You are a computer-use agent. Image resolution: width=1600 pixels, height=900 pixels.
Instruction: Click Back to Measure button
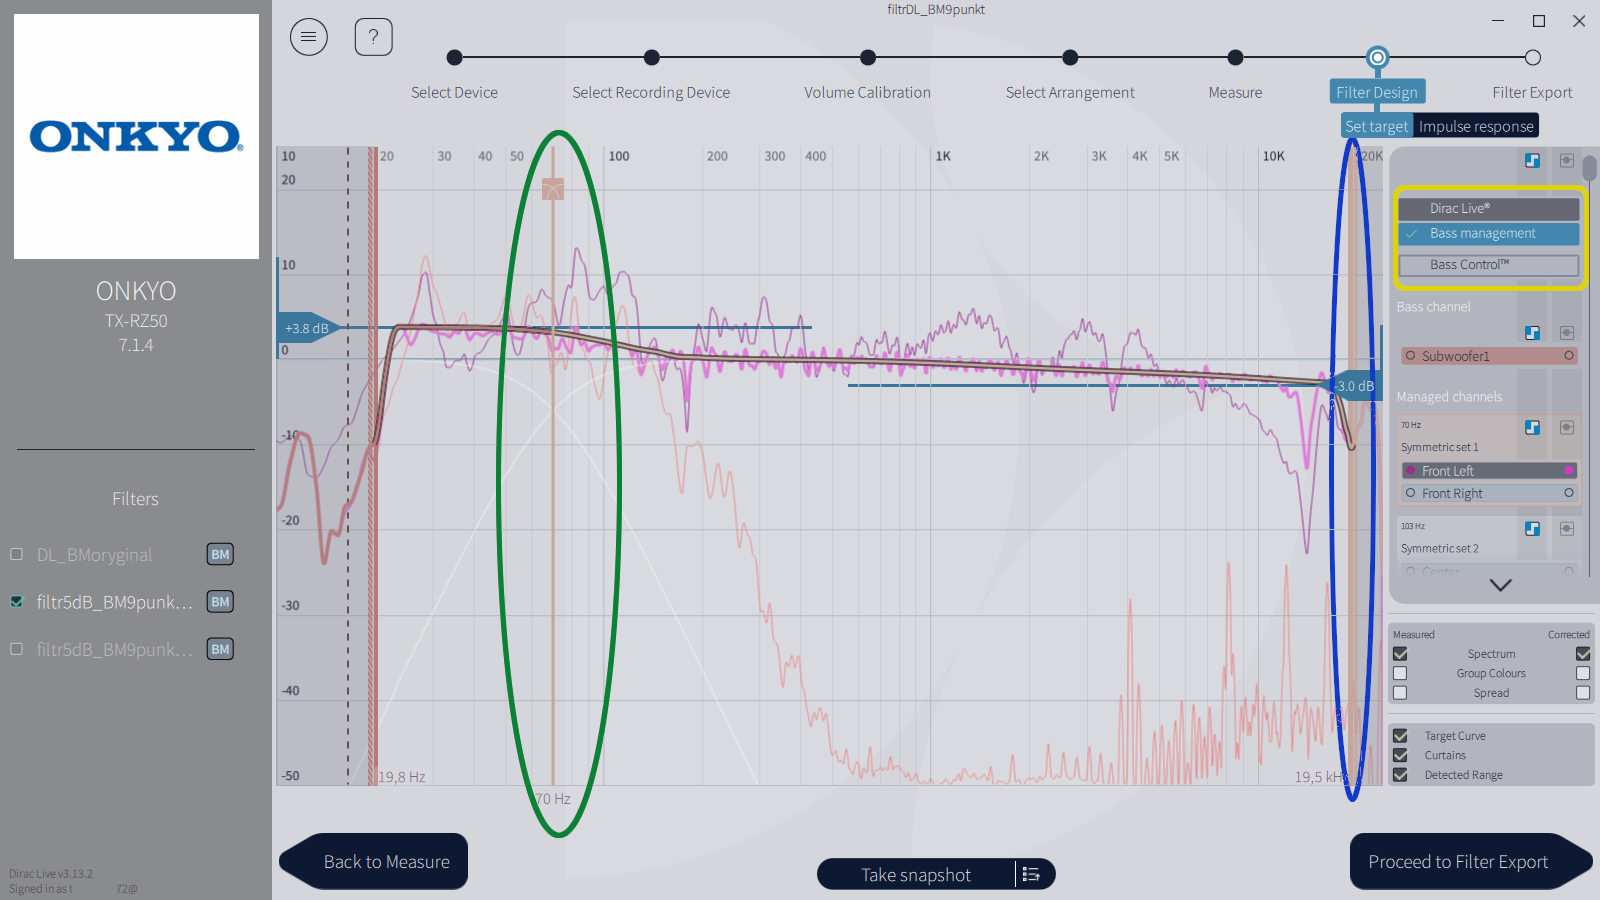click(x=373, y=861)
